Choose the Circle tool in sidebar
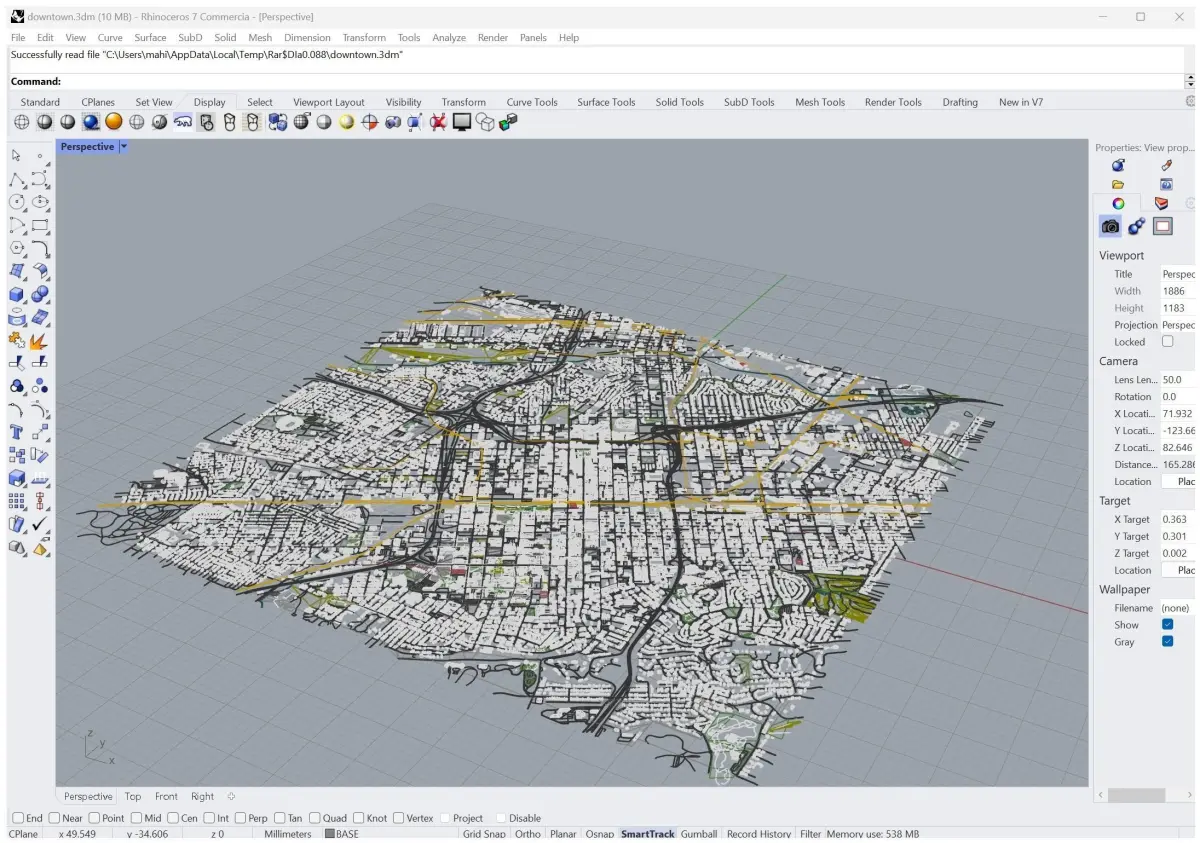This screenshot has width=1200, height=843. coord(17,202)
